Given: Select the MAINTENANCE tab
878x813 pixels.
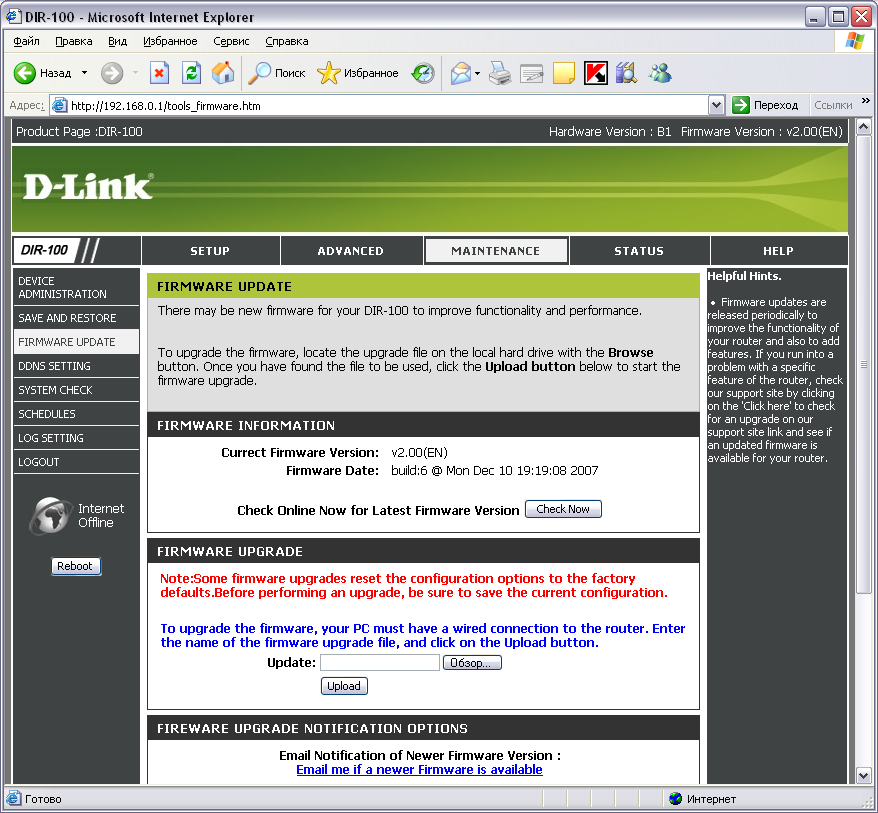Looking at the screenshot, I should 496,251.
